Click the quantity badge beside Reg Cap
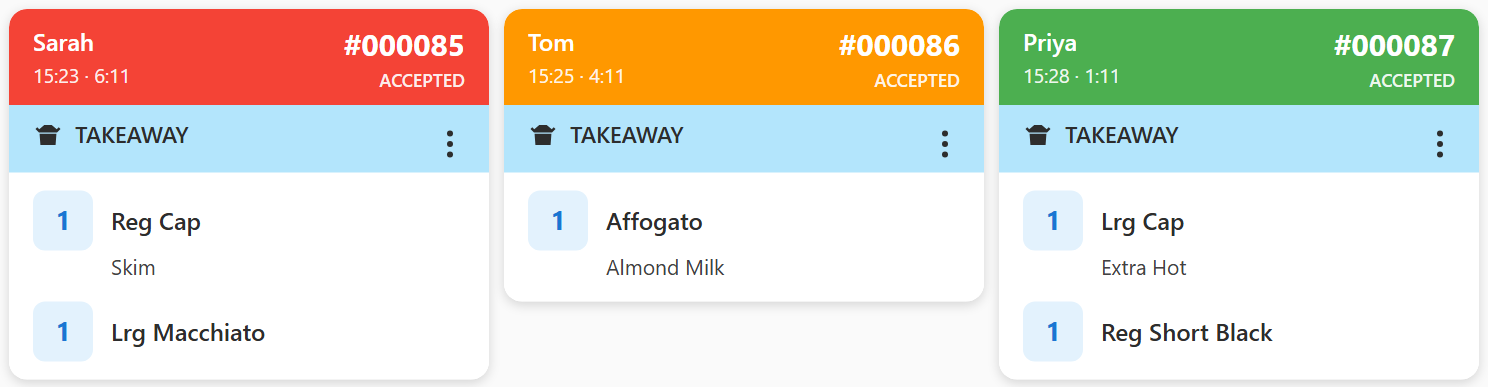Viewport: 1488px width, 387px height. 63,220
